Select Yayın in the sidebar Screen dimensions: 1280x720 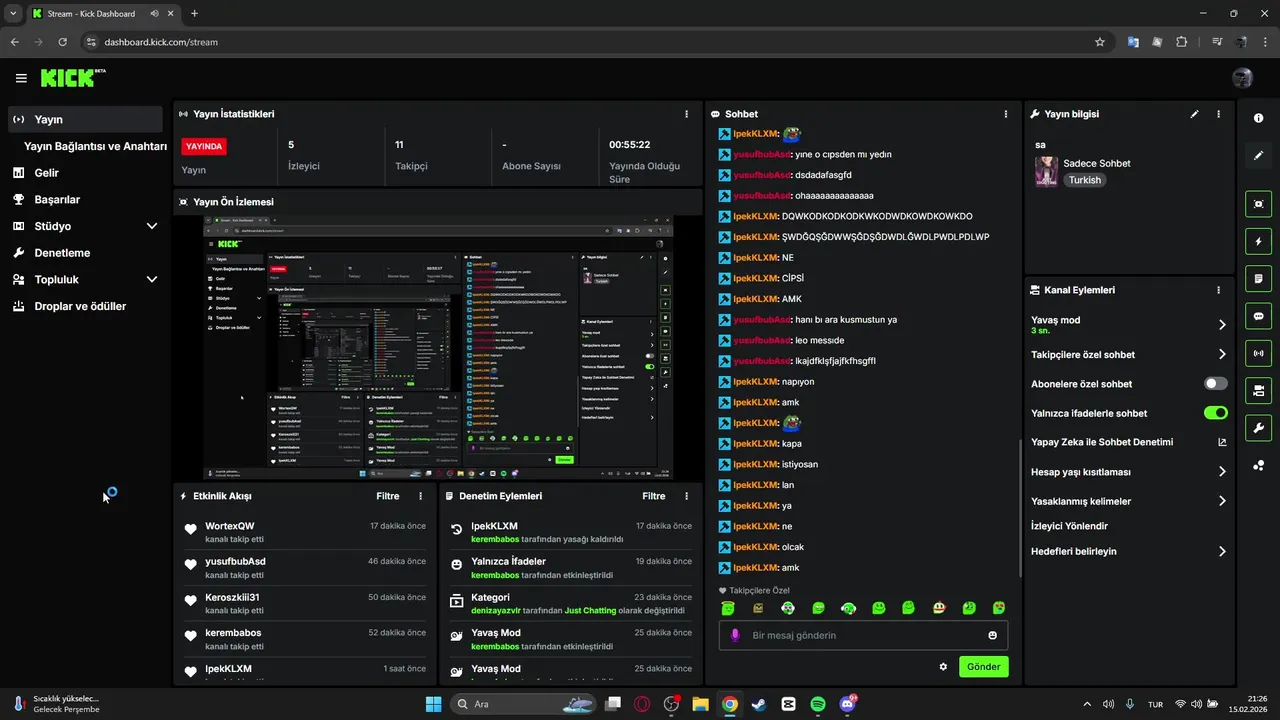[x=85, y=119]
